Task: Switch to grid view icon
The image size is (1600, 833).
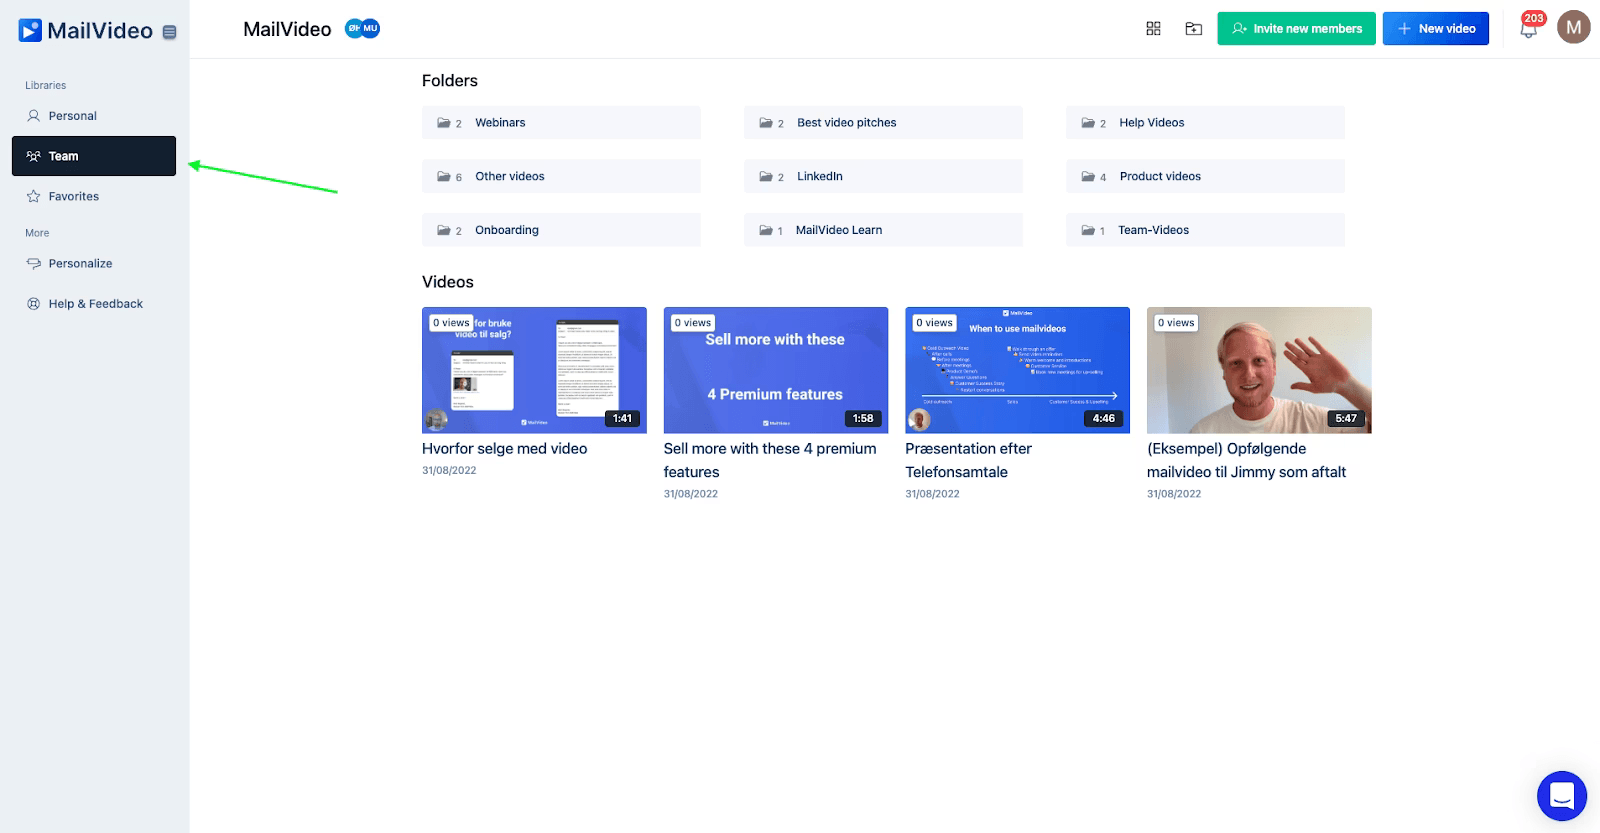Action: [x=1153, y=29]
